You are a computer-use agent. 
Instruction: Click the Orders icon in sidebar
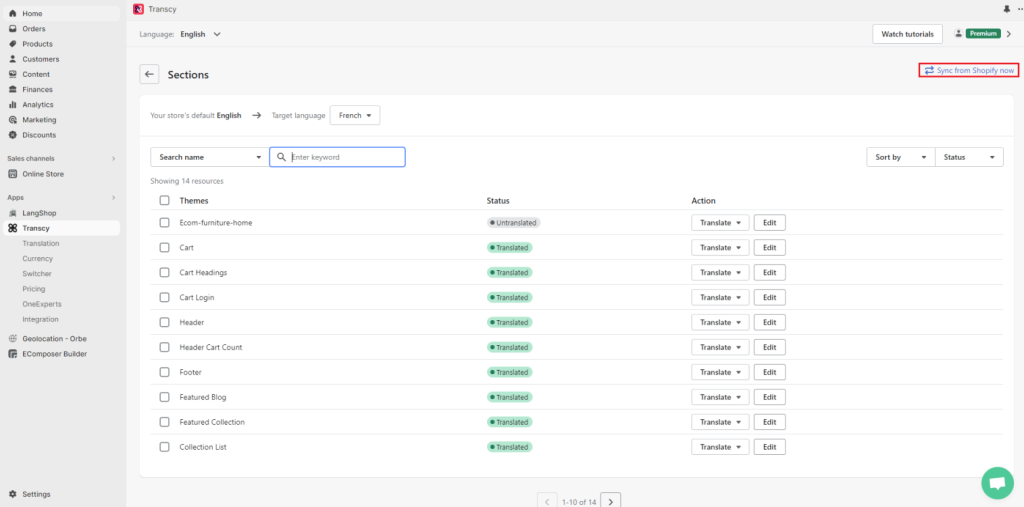12,29
